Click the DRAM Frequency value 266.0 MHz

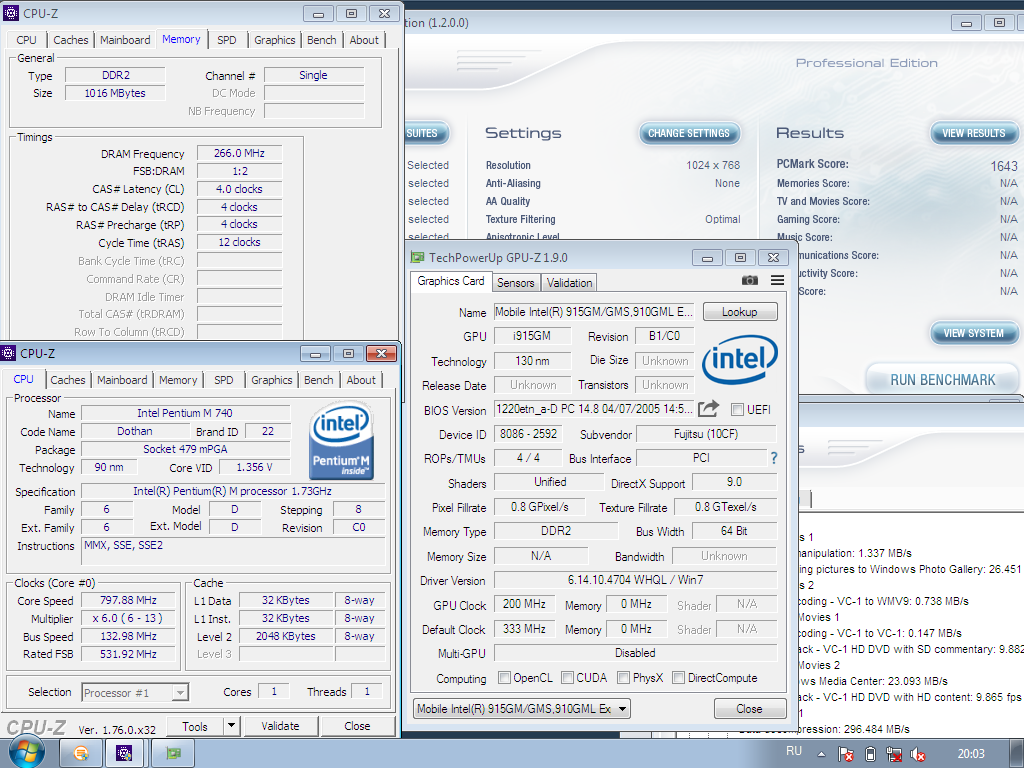240,153
